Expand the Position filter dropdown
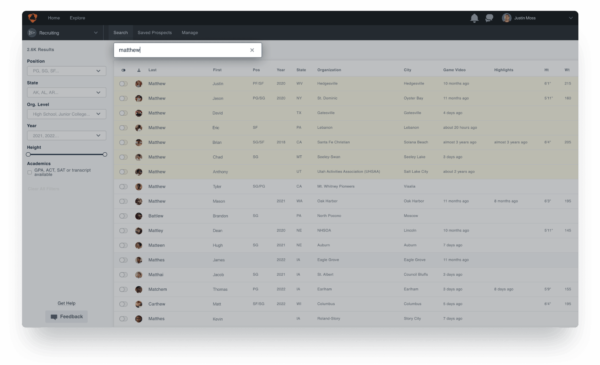Screen dimensions: 600x365 point(67,71)
